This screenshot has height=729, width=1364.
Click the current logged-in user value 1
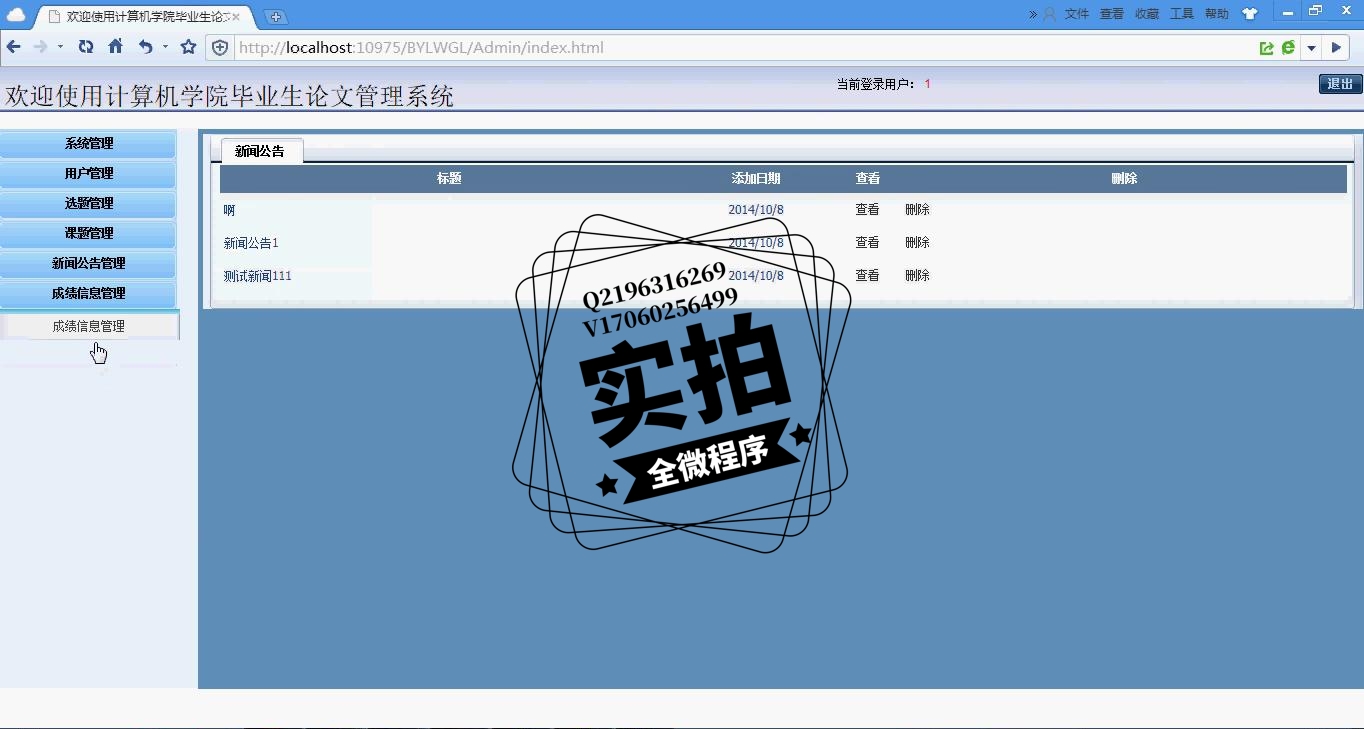point(927,84)
